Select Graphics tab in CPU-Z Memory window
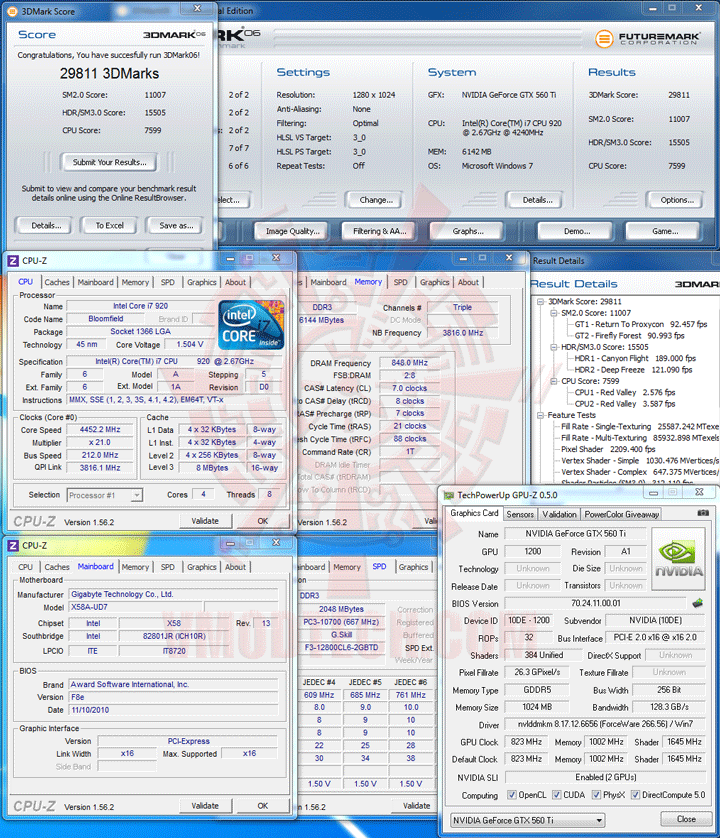The image size is (720, 838). click(x=434, y=282)
